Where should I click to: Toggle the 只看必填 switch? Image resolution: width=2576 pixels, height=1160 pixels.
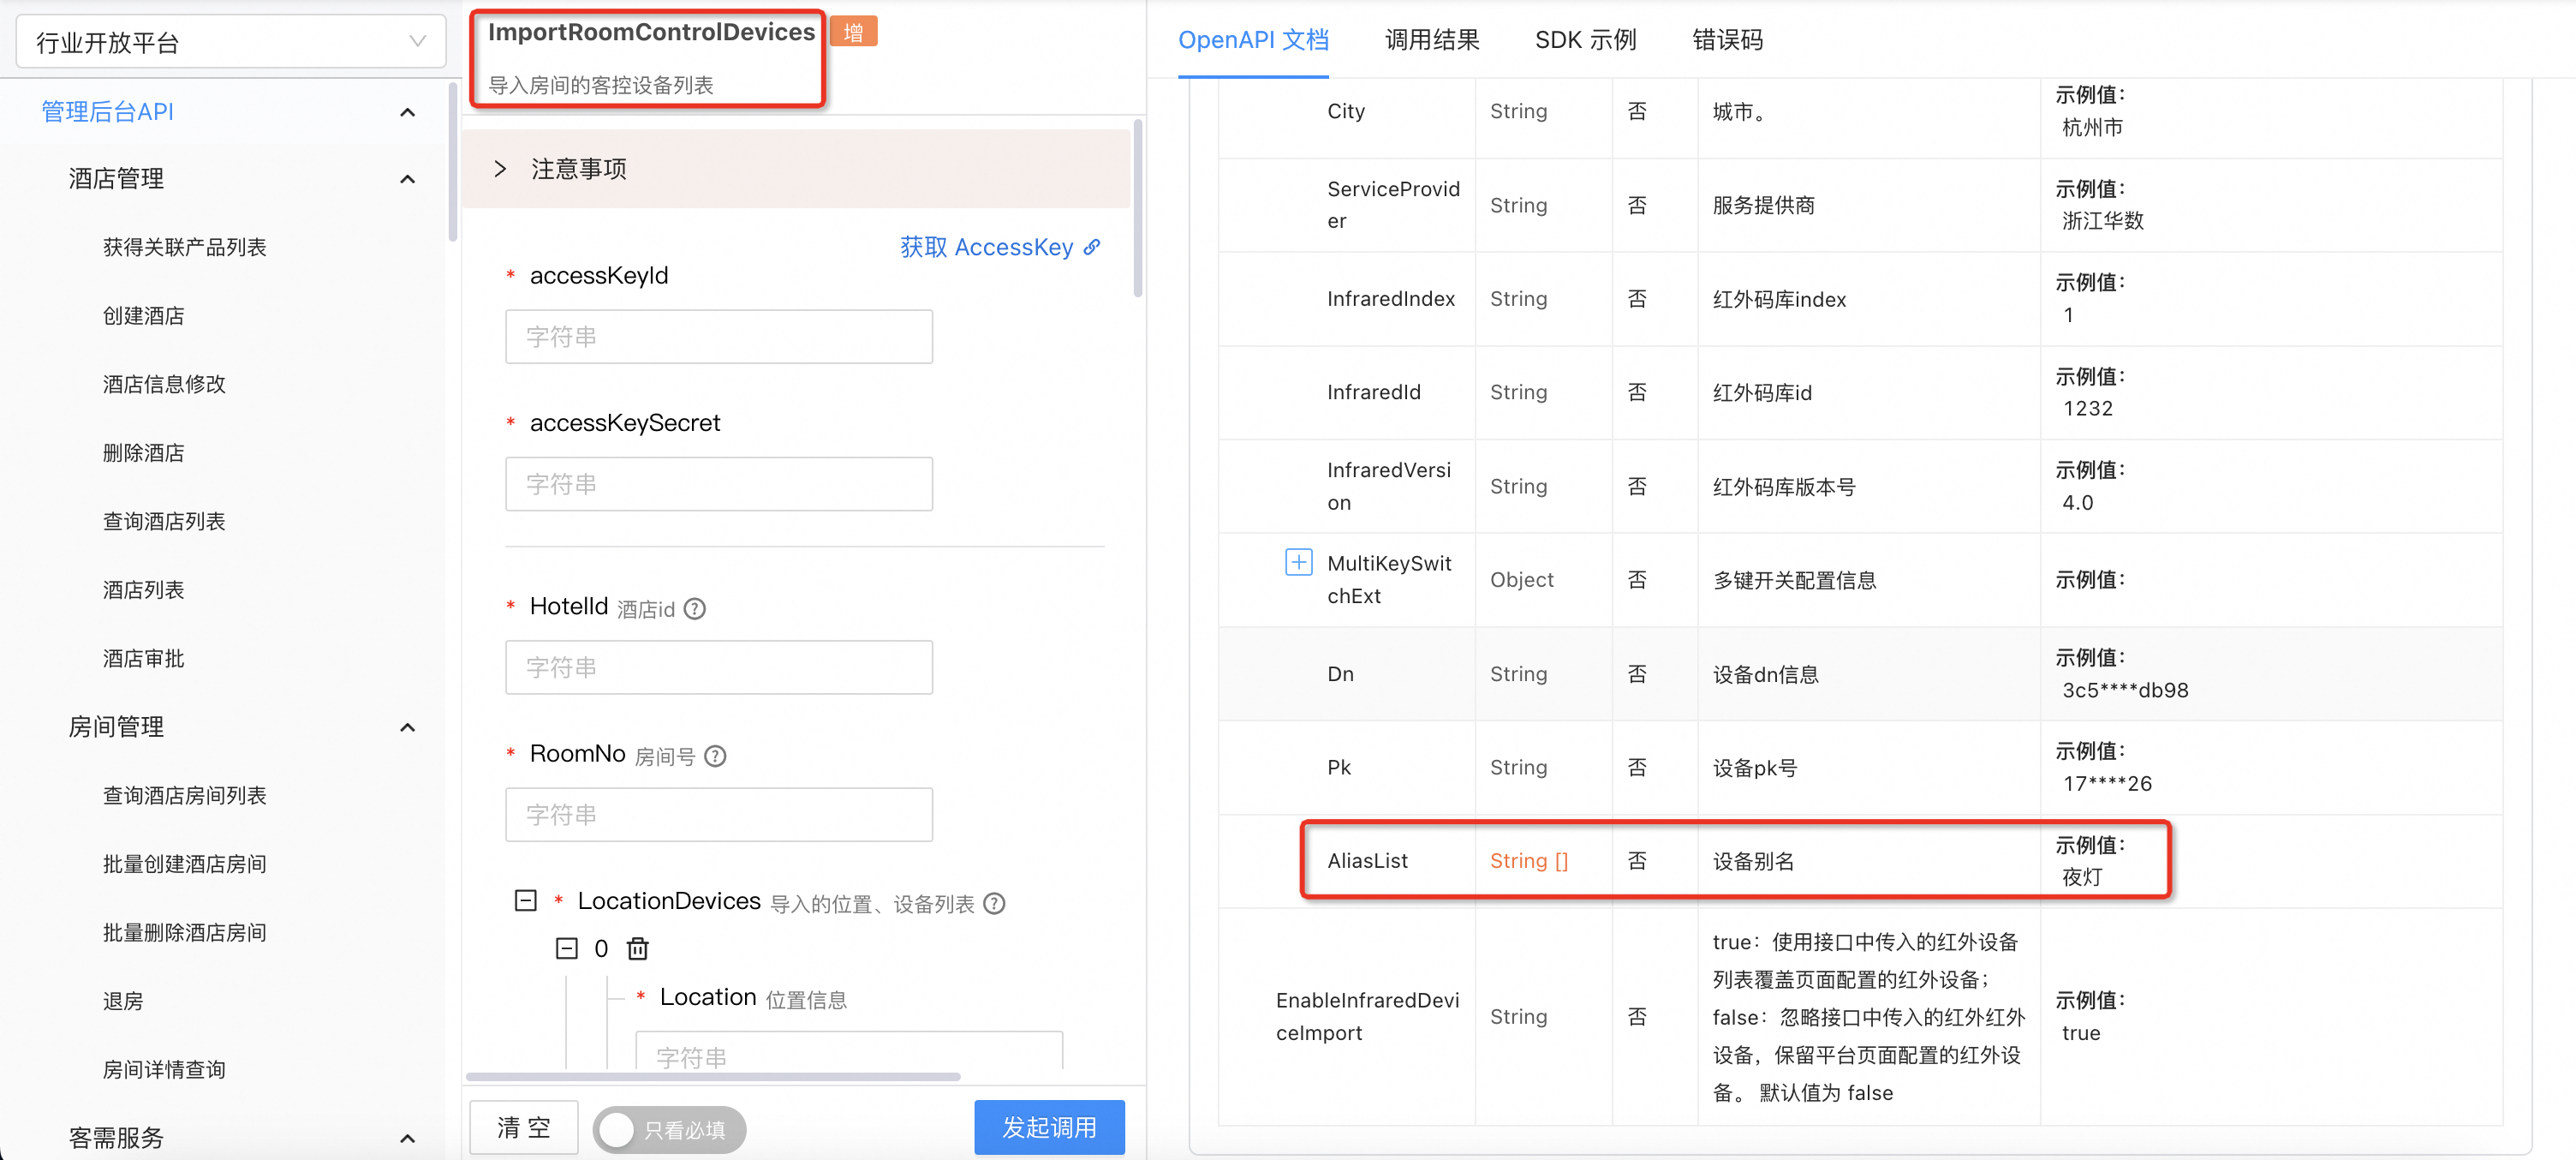[x=668, y=1129]
